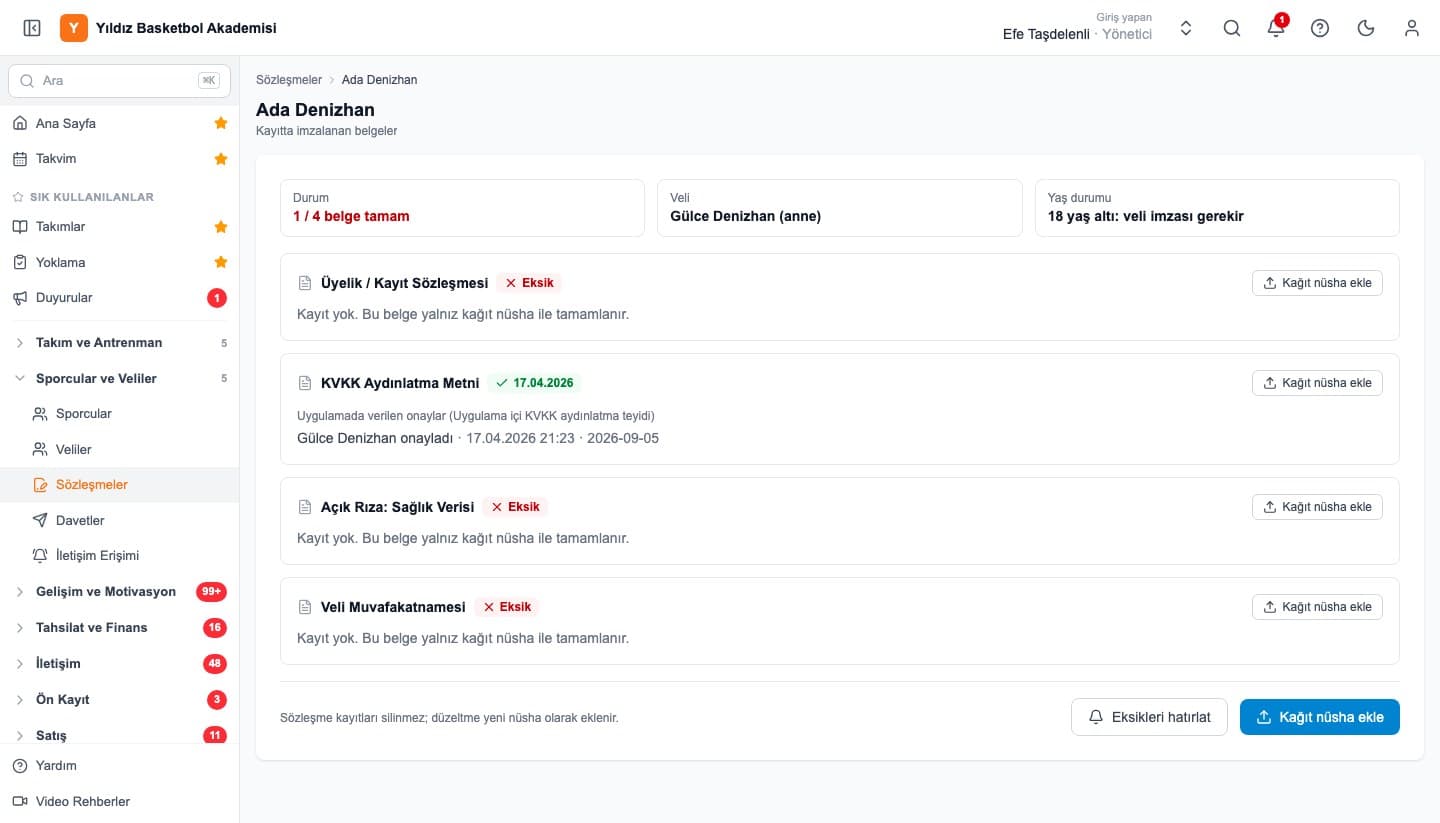Click the blue Kağıt nüsha ekle button
The image size is (1440, 823).
click(x=1320, y=717)
